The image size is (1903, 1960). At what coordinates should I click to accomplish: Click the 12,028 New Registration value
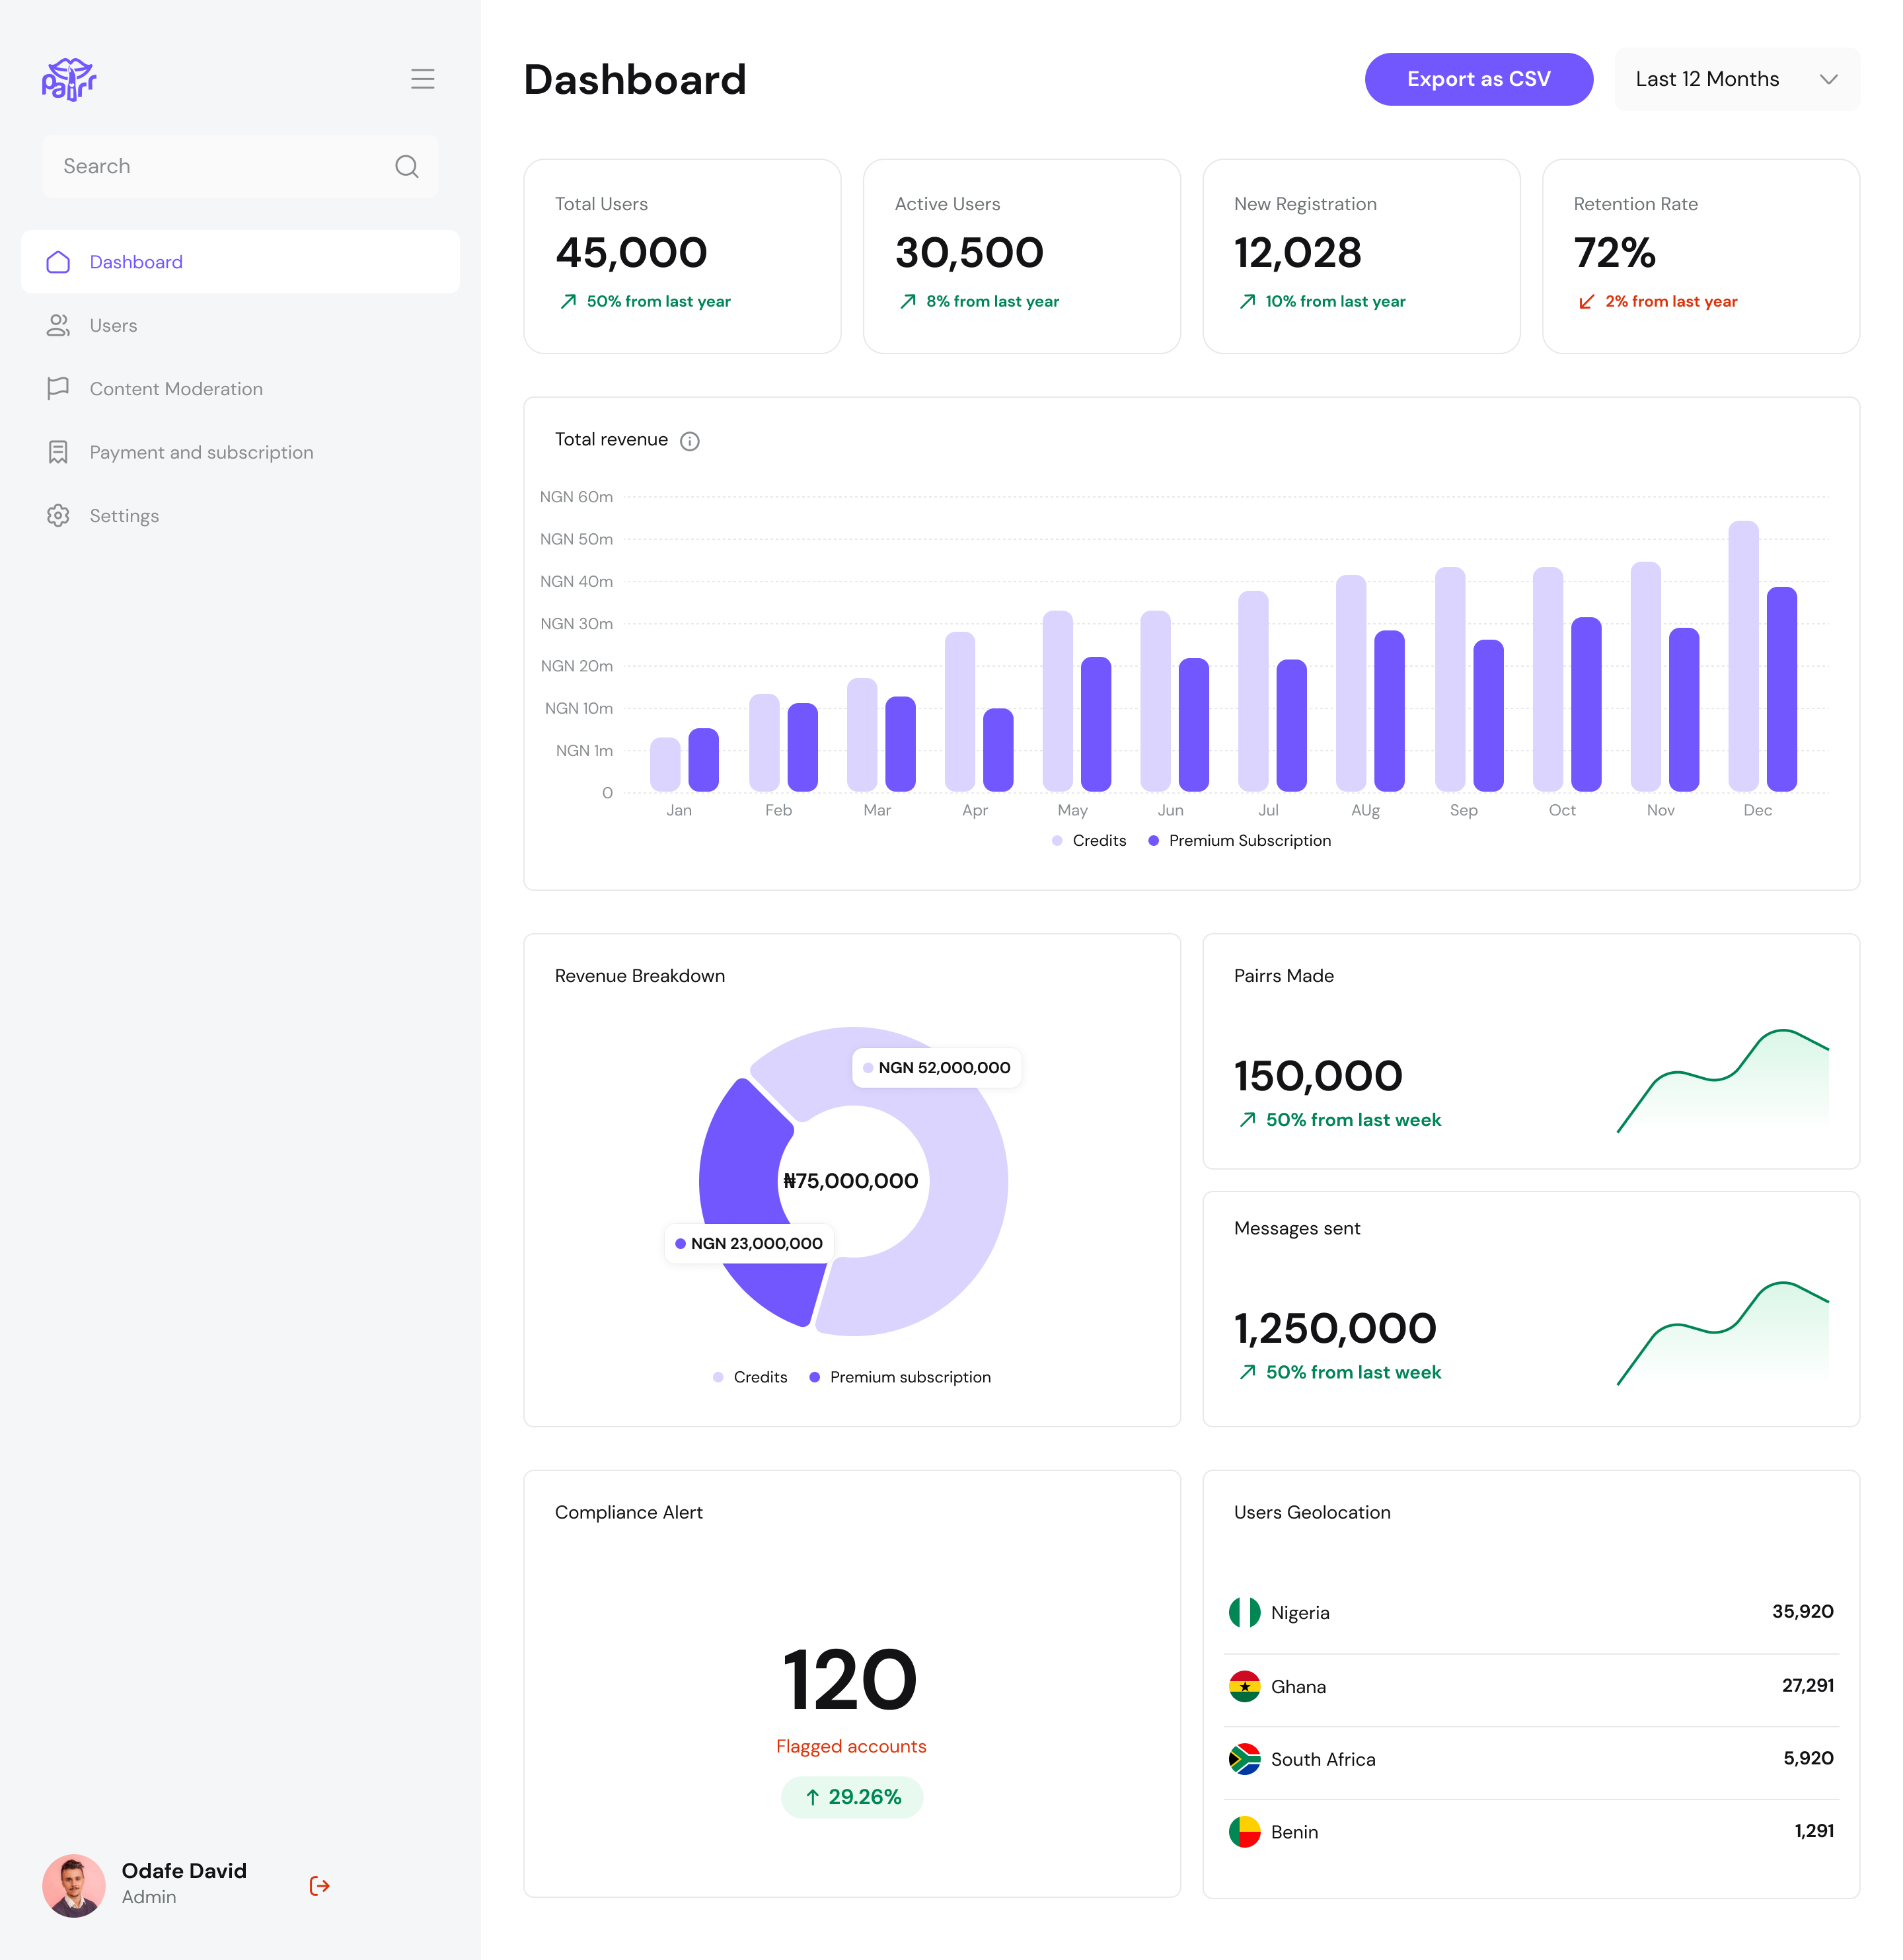pos(1297,252)
